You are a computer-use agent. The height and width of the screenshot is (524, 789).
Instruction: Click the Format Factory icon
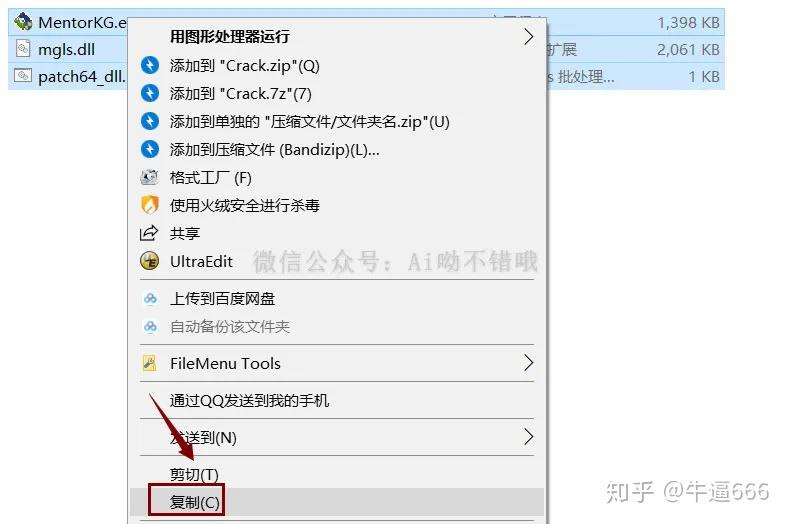tap(149, 177)
